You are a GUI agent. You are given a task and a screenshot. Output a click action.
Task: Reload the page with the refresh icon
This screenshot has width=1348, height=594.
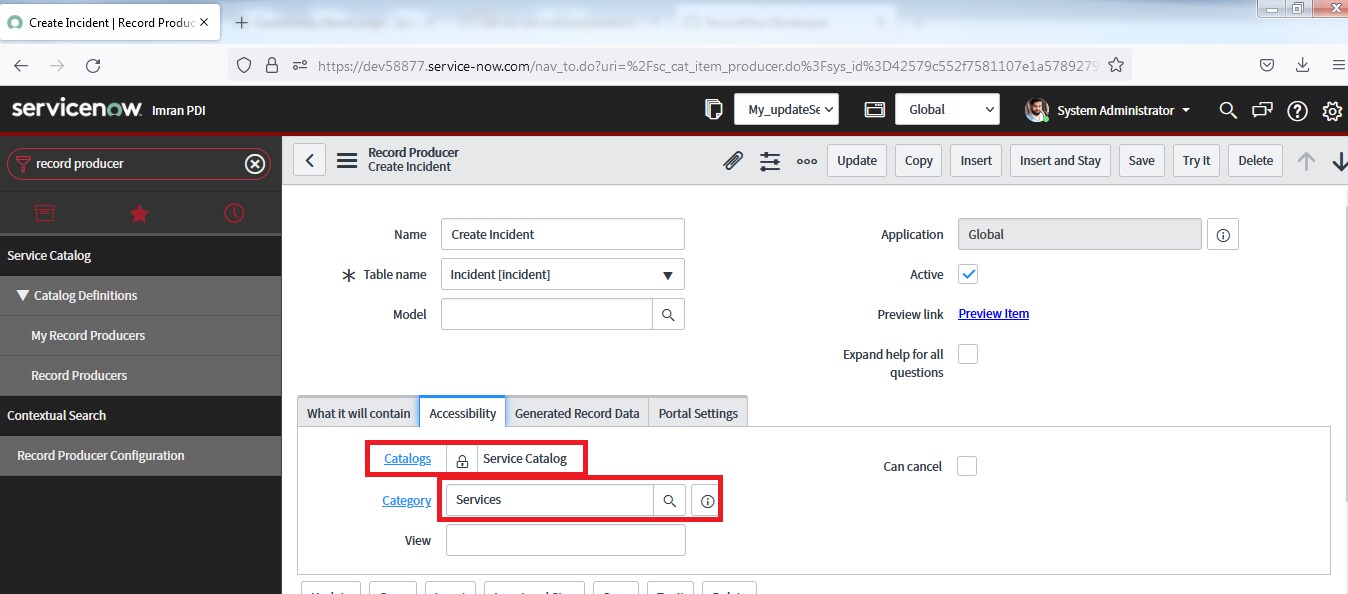tap(93, 65)
